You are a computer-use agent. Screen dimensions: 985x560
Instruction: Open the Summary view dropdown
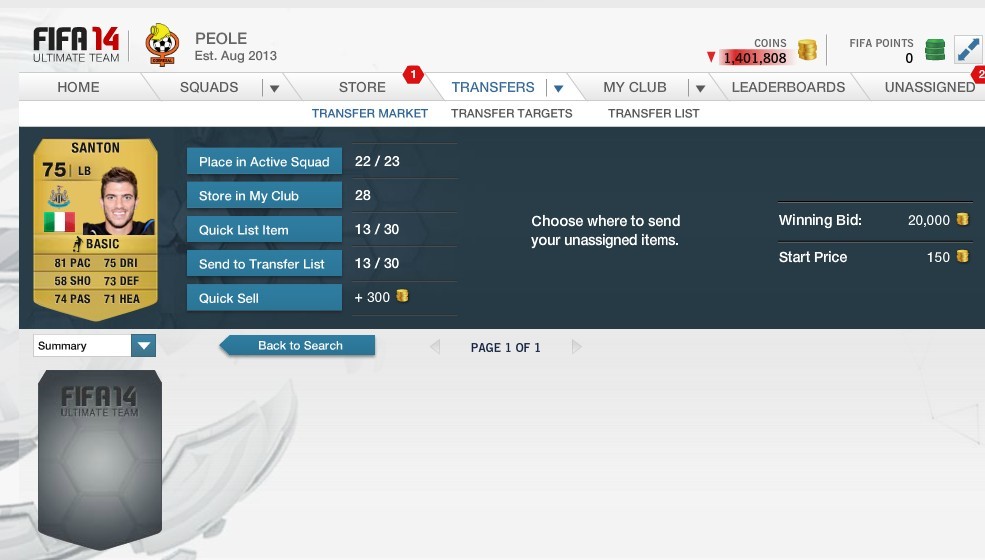143,346
